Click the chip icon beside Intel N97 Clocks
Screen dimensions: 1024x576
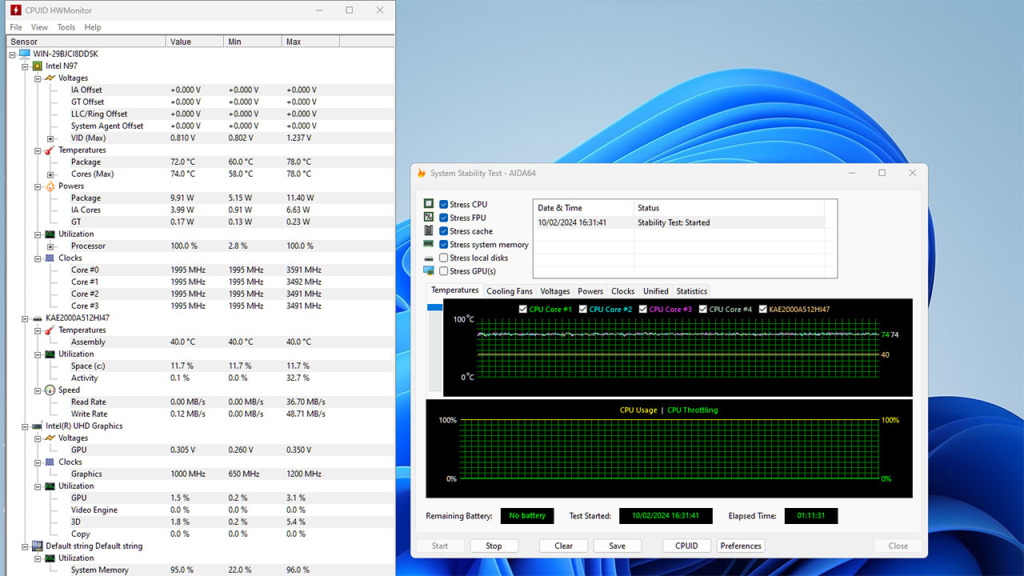[50, 258]
